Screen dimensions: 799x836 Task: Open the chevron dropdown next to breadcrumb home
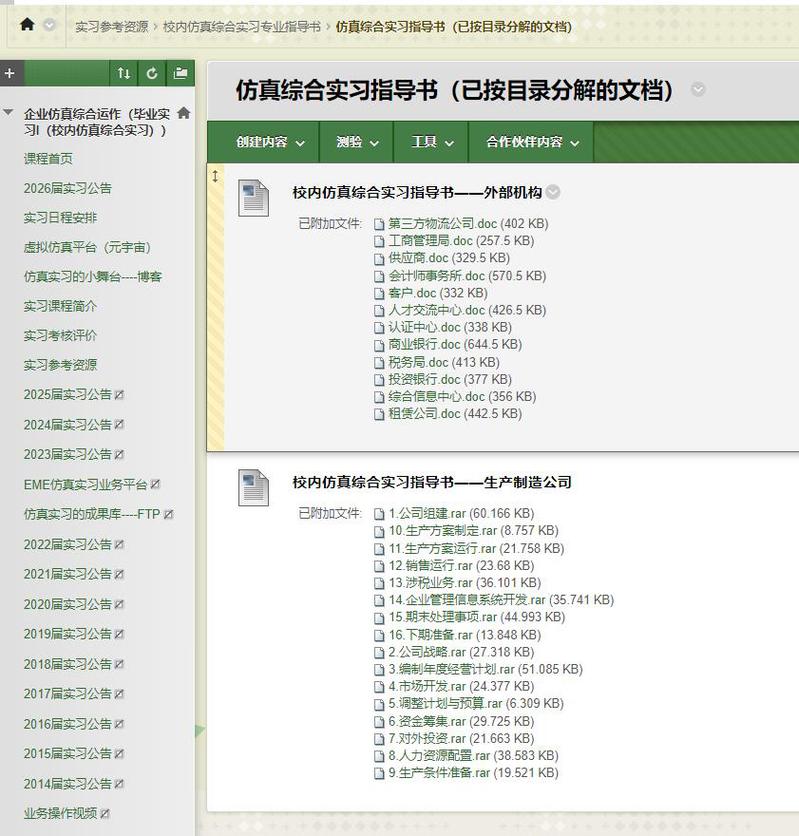click(x=50, y=25)
